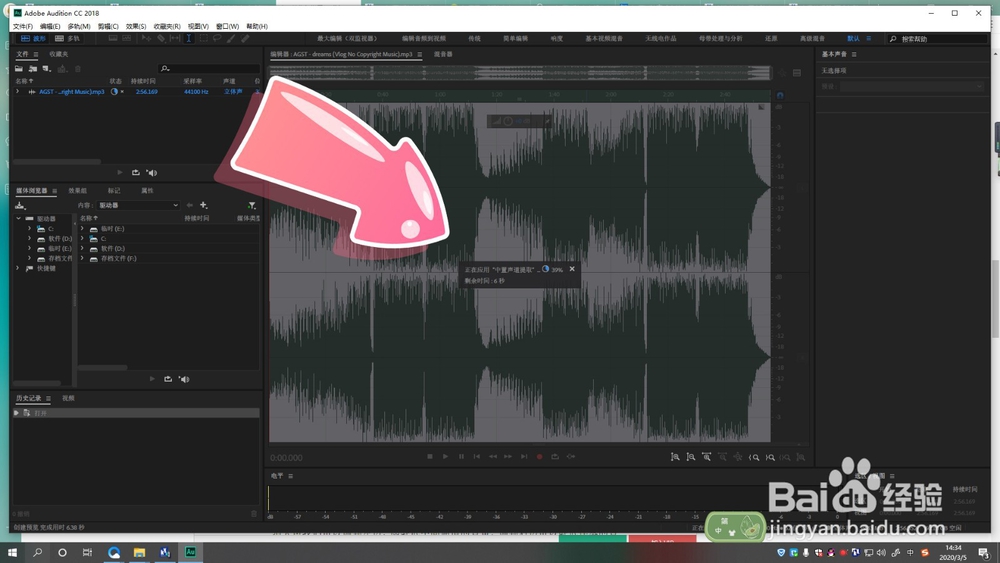Viewport: 1000px width, 563px height.
Task: Open the 效果(S) menu
Action: point(136,26)
